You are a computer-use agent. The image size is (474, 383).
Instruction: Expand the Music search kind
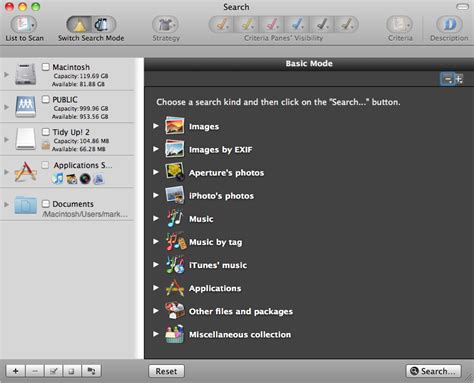pyautogui.click(x=156, y=218)
